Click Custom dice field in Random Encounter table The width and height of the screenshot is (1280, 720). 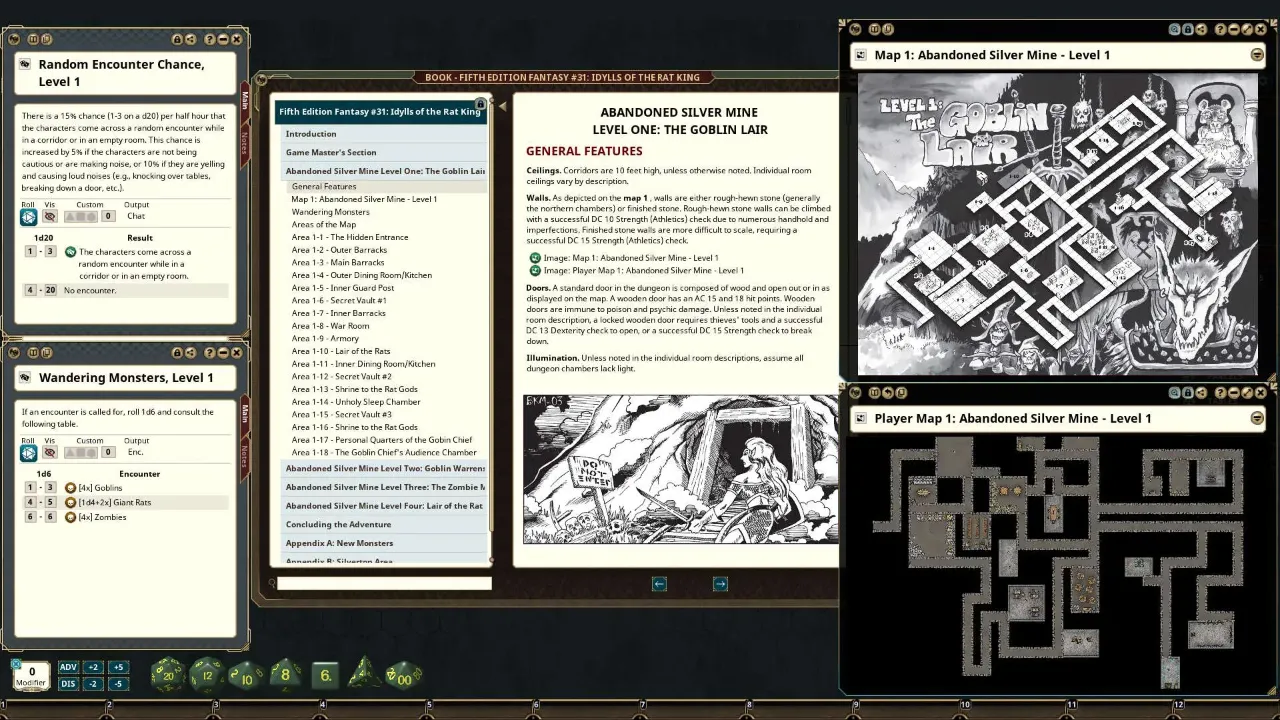click(108, 216)
